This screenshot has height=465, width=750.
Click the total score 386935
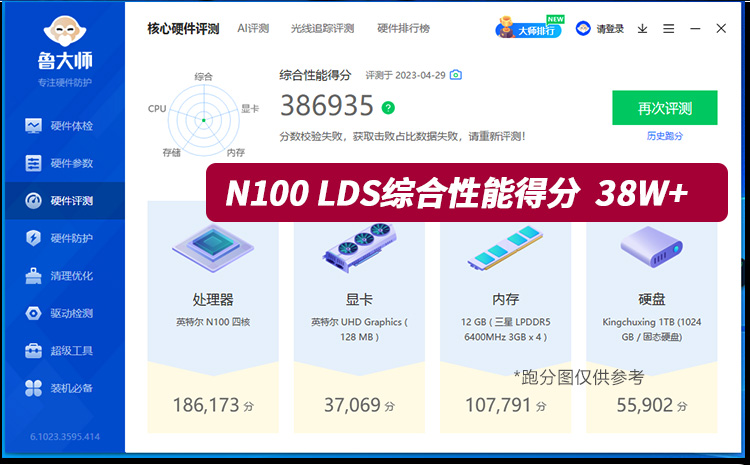click(327, 105)
